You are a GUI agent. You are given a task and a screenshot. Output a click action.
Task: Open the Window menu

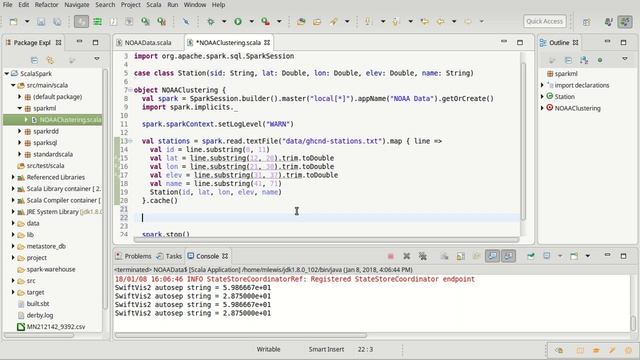(195, 5)
